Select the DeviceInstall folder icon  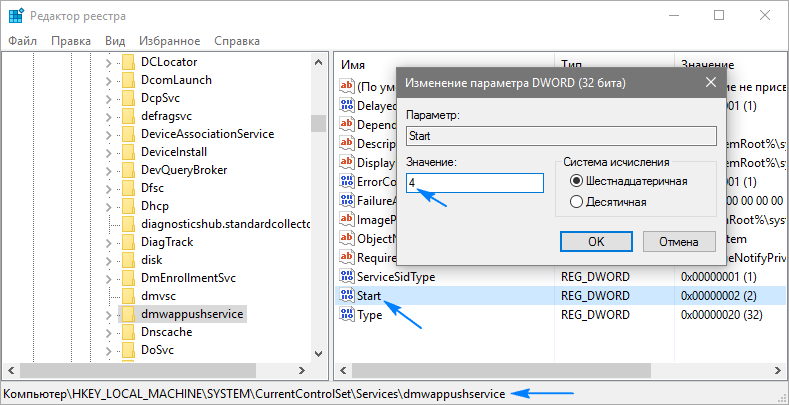(x=129, y=152)
